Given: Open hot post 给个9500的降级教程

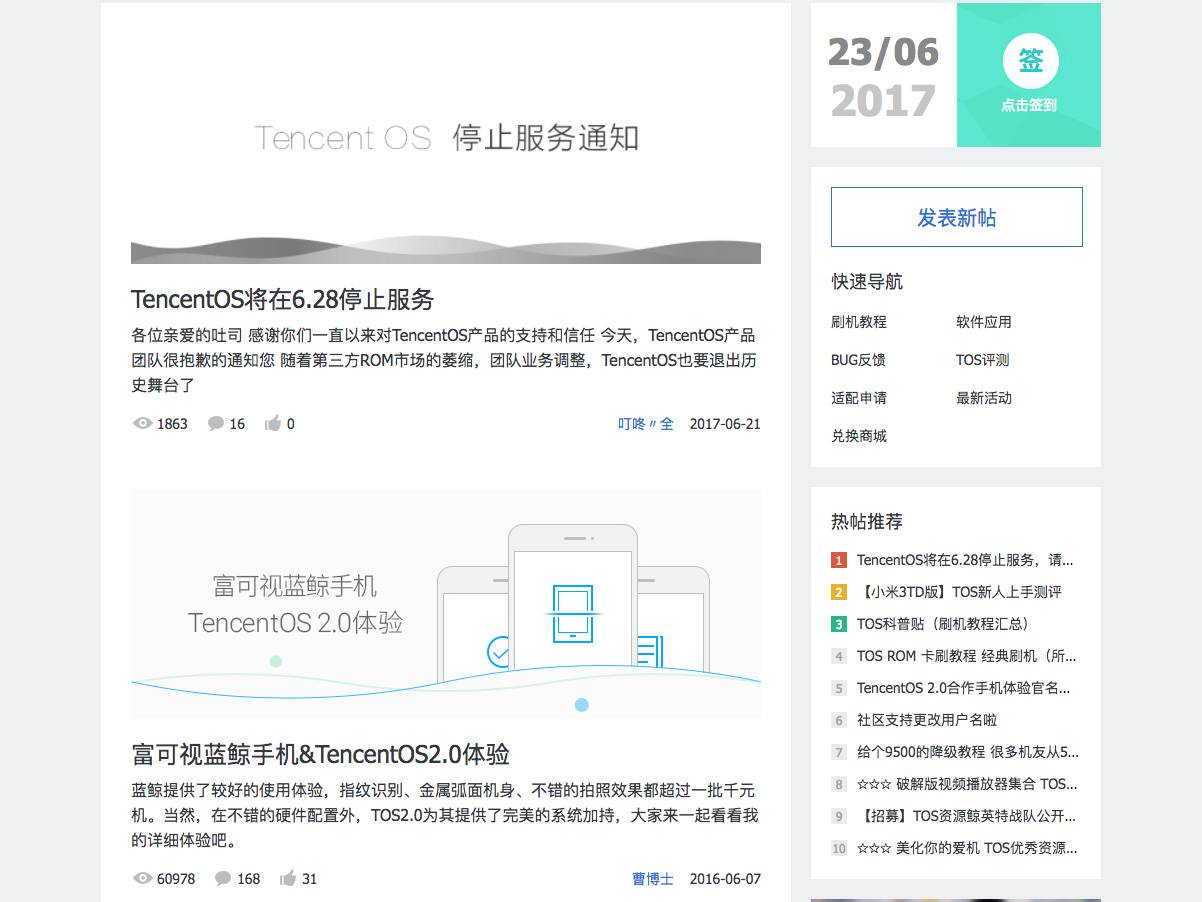Looking at the screenshot, I should coord(968,752).
